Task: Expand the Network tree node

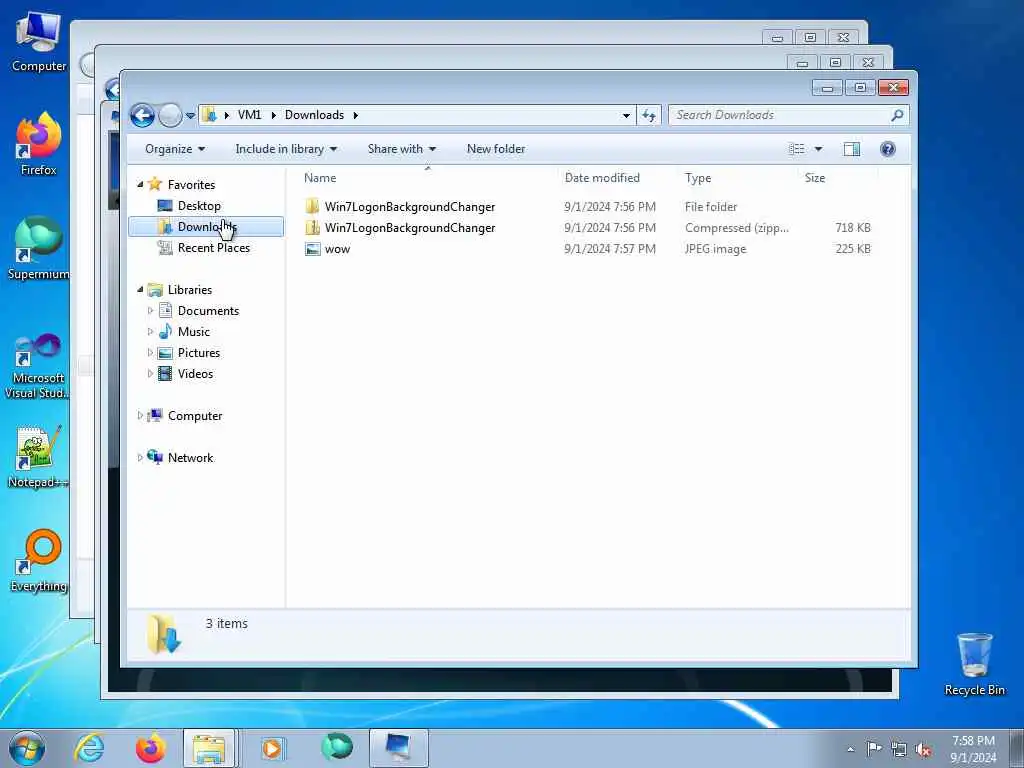Action: pos(140,457)
